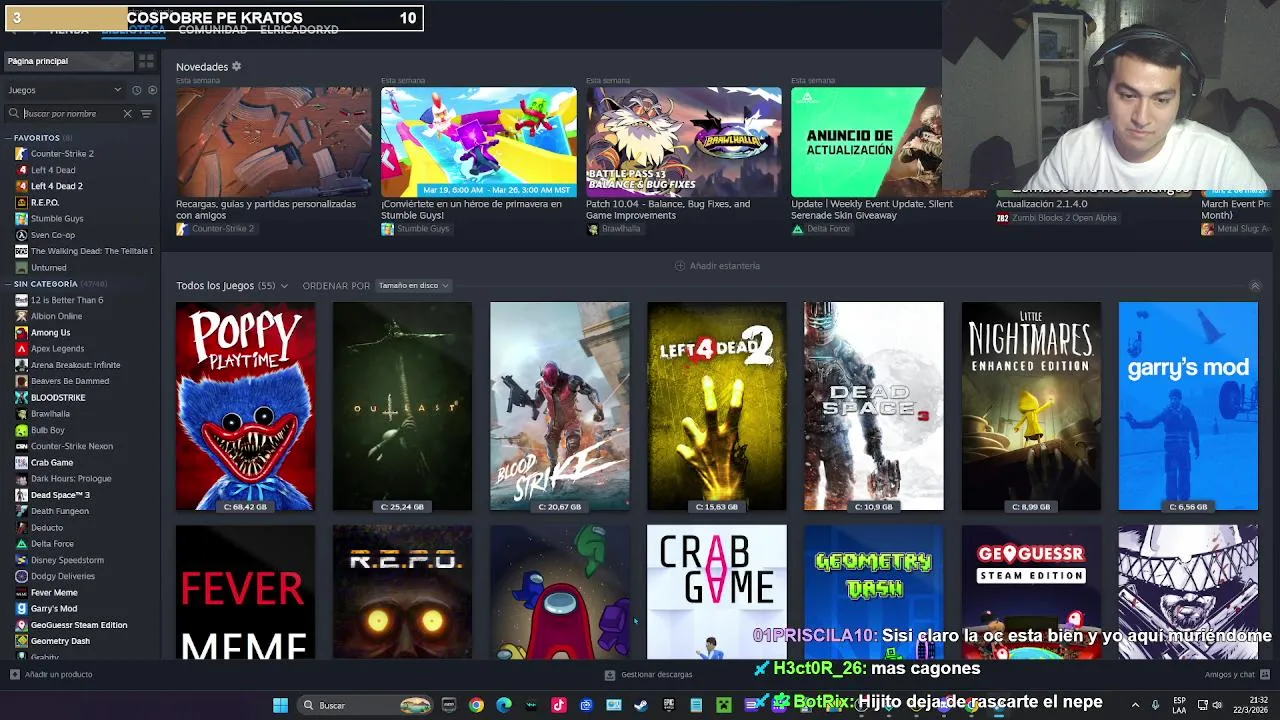This screenshot has height=720, width=1280.
Task: Collapse the games shelf with chevron
Action: coord(1255,286)
